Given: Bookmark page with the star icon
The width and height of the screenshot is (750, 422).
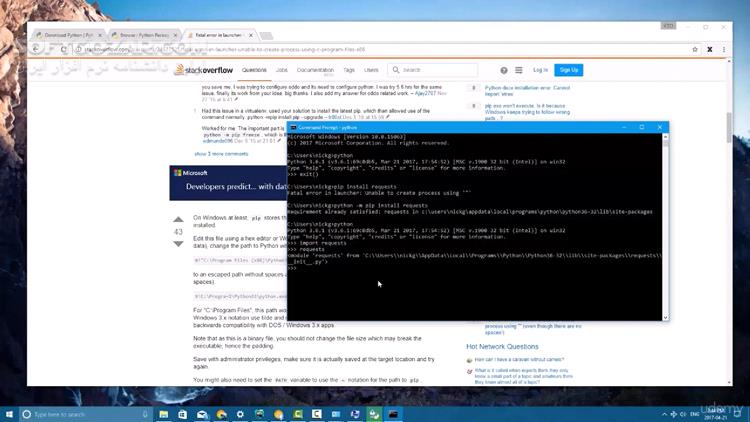Looking at the screenshot, I should pyautogui.click(x=695, y=49).
